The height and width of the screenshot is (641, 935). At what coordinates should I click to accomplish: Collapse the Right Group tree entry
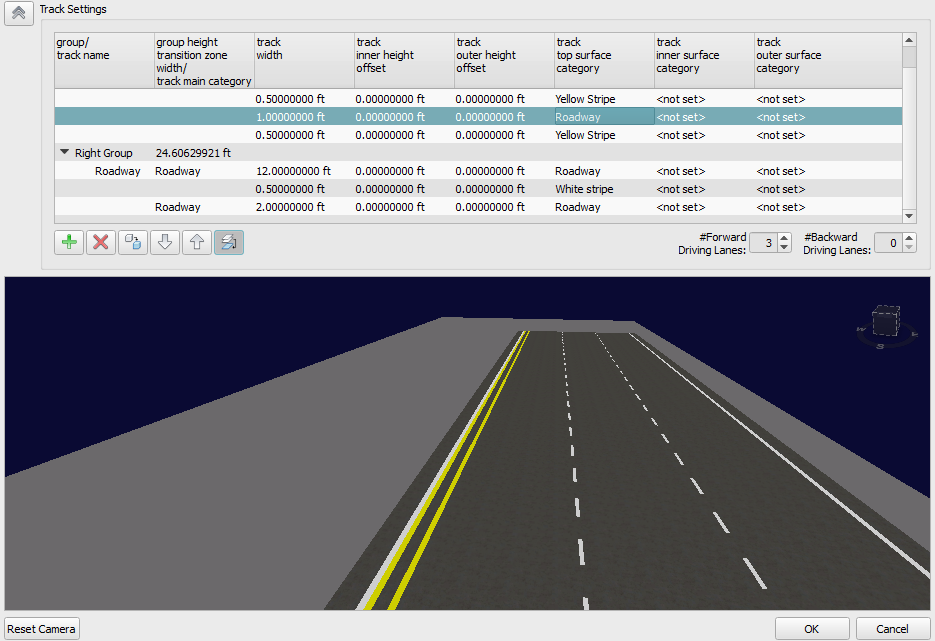63,152
